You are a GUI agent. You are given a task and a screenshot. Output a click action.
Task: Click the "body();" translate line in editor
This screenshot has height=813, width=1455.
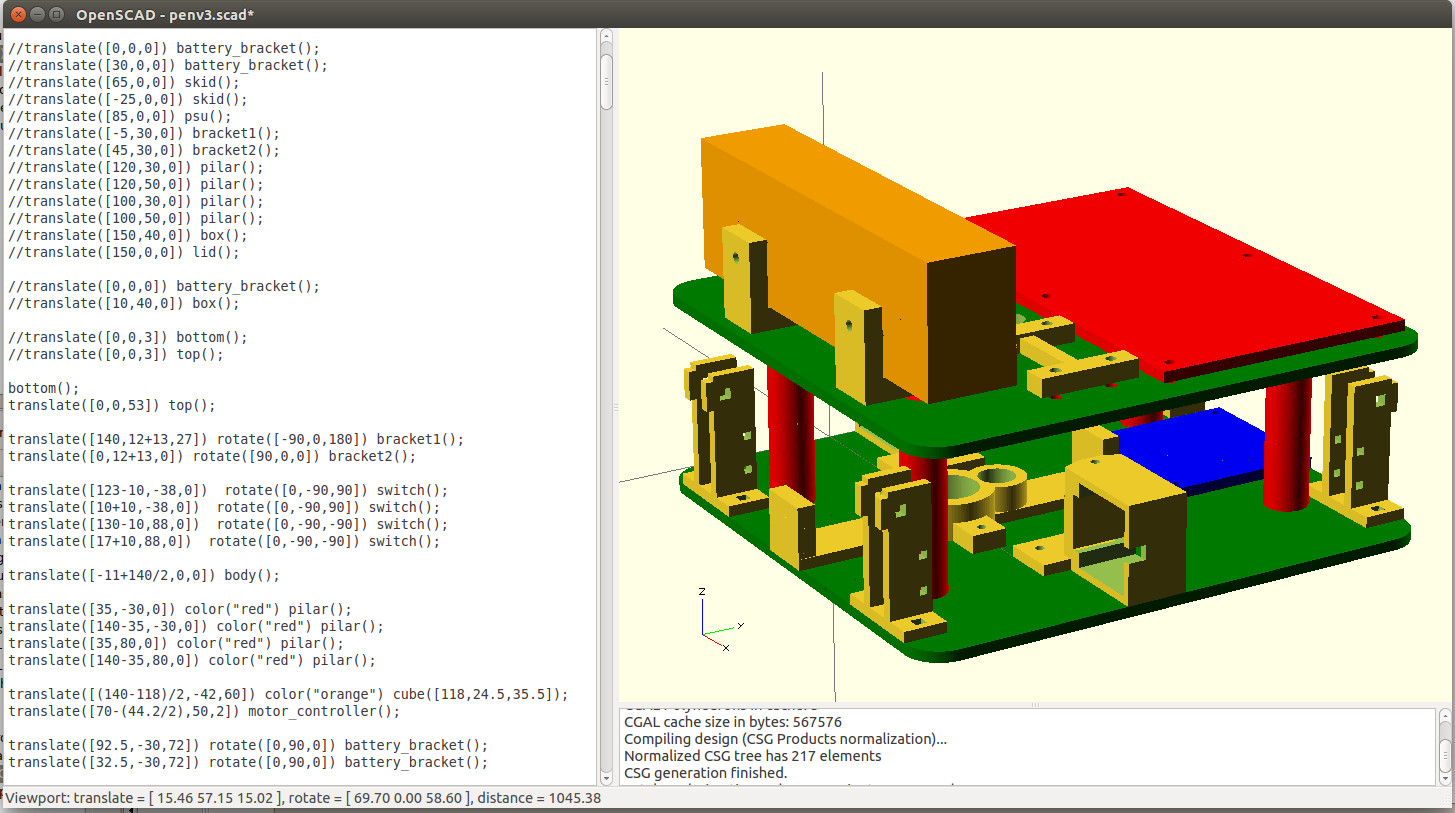click(x=144, y=576)
